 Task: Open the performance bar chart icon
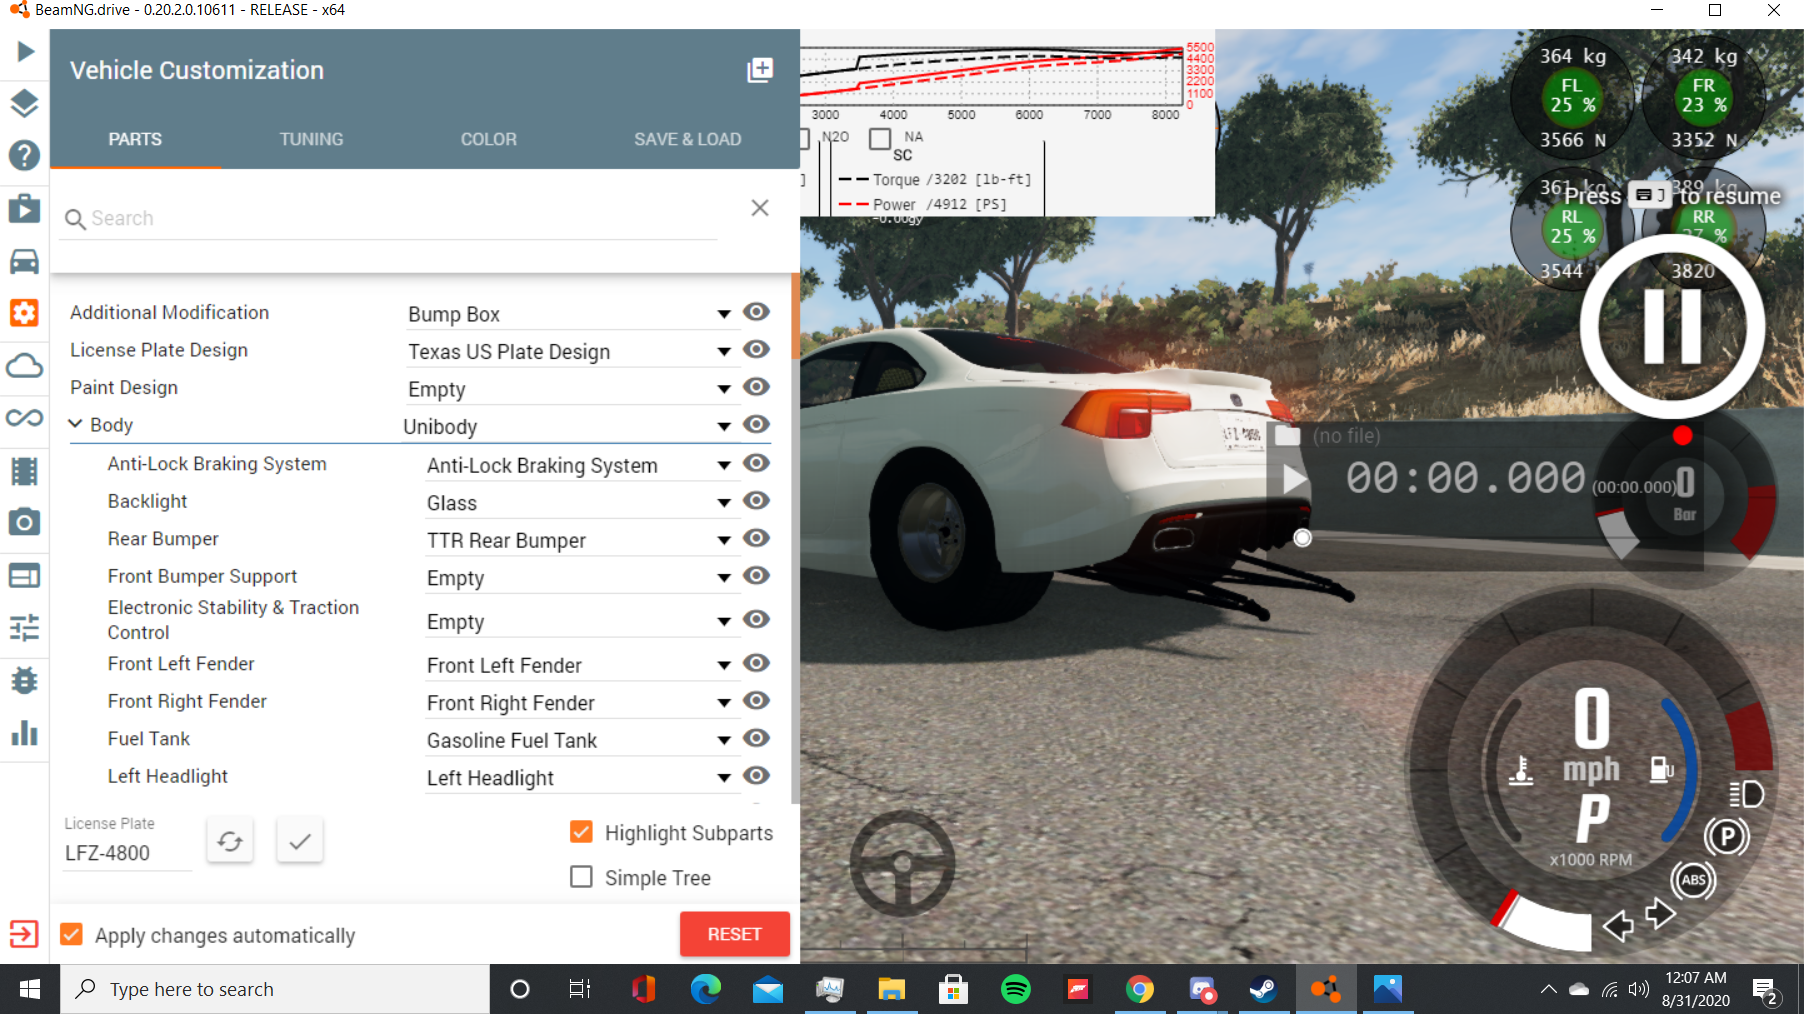point(24,733)
